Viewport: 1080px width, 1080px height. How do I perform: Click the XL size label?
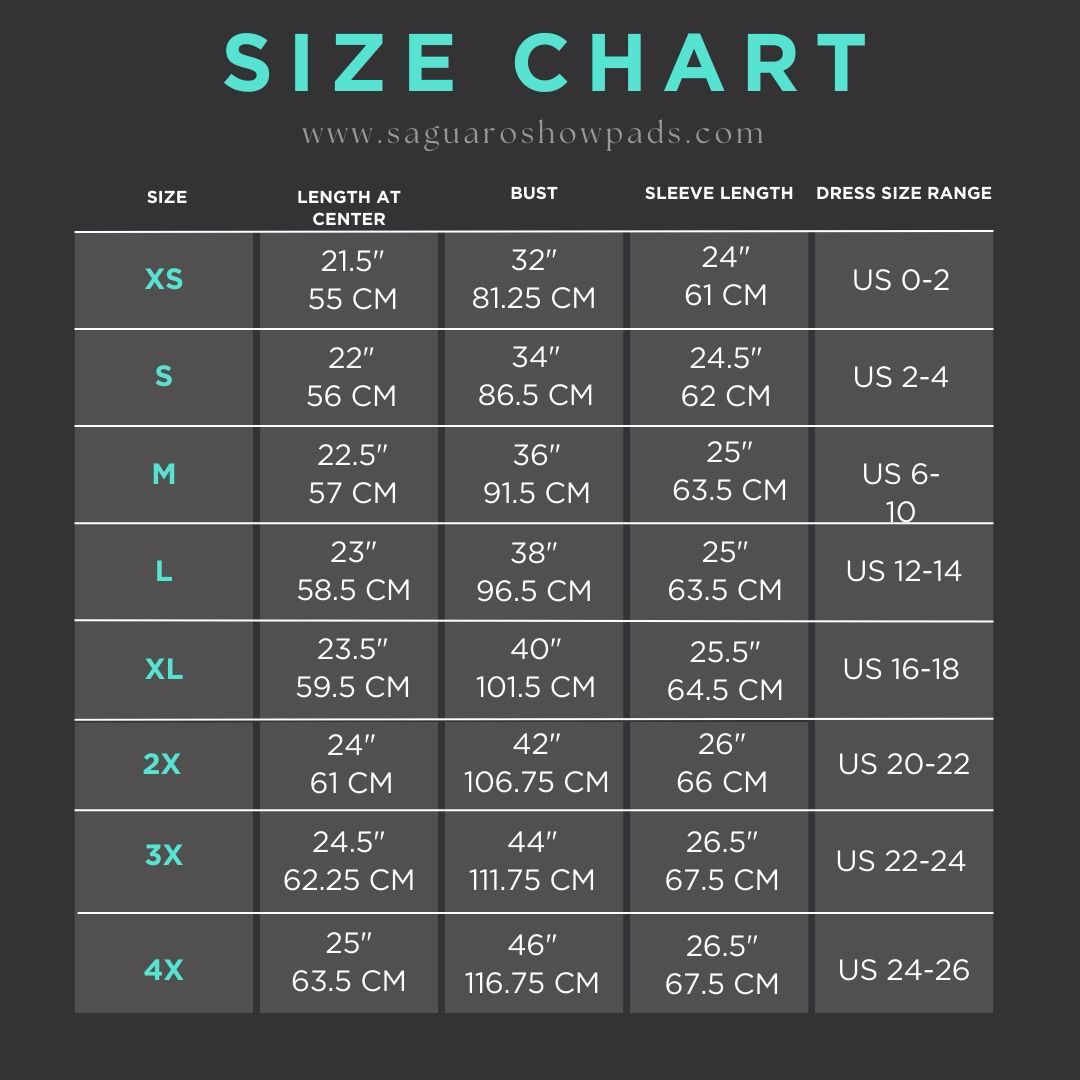(x=164, y=669)
